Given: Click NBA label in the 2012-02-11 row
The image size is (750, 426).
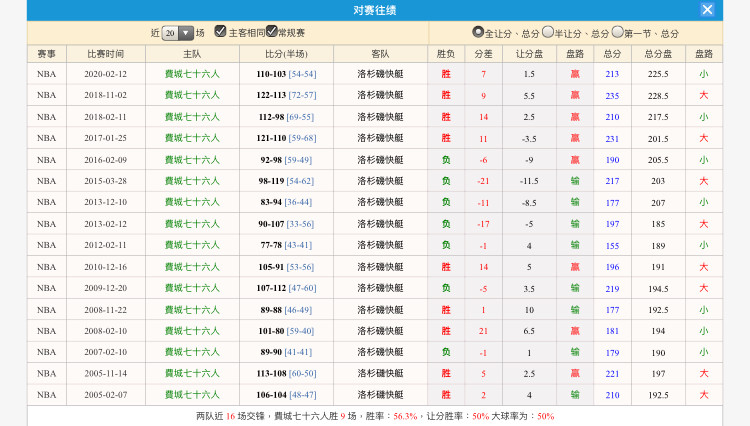Looking at the screenshot, I should (x=46, y=245).
